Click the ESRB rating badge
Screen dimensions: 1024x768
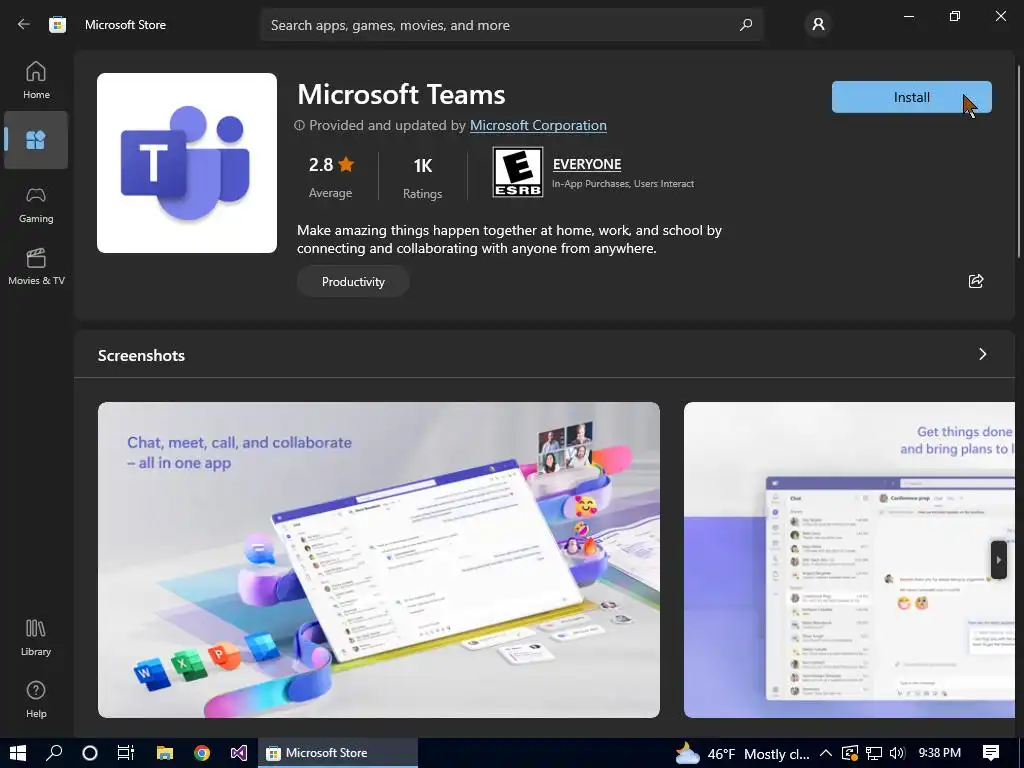coord(517,172)
